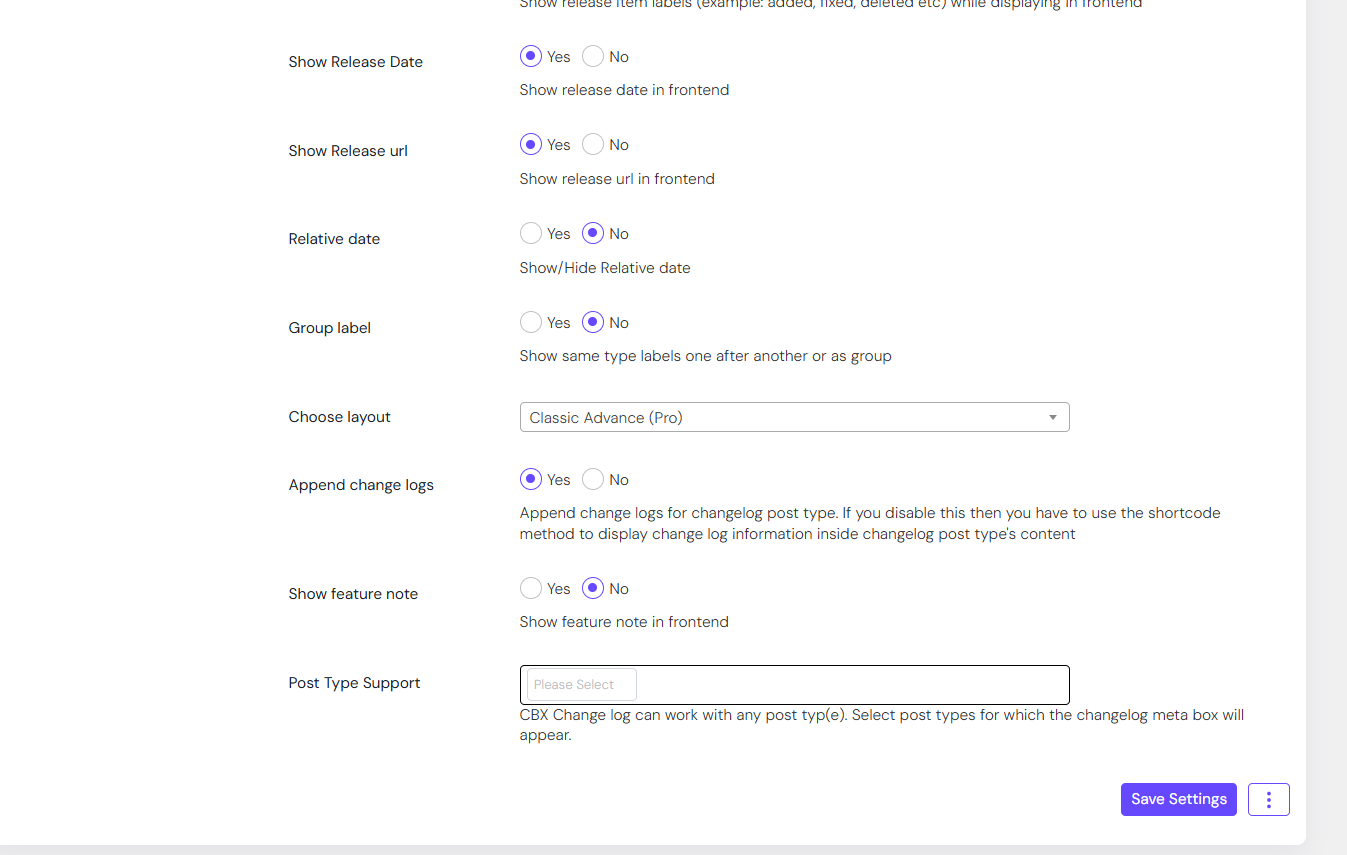Select Yes for Append change logs
The height and width of the screenshot is (855, 1347).
(x=531, y=479)
